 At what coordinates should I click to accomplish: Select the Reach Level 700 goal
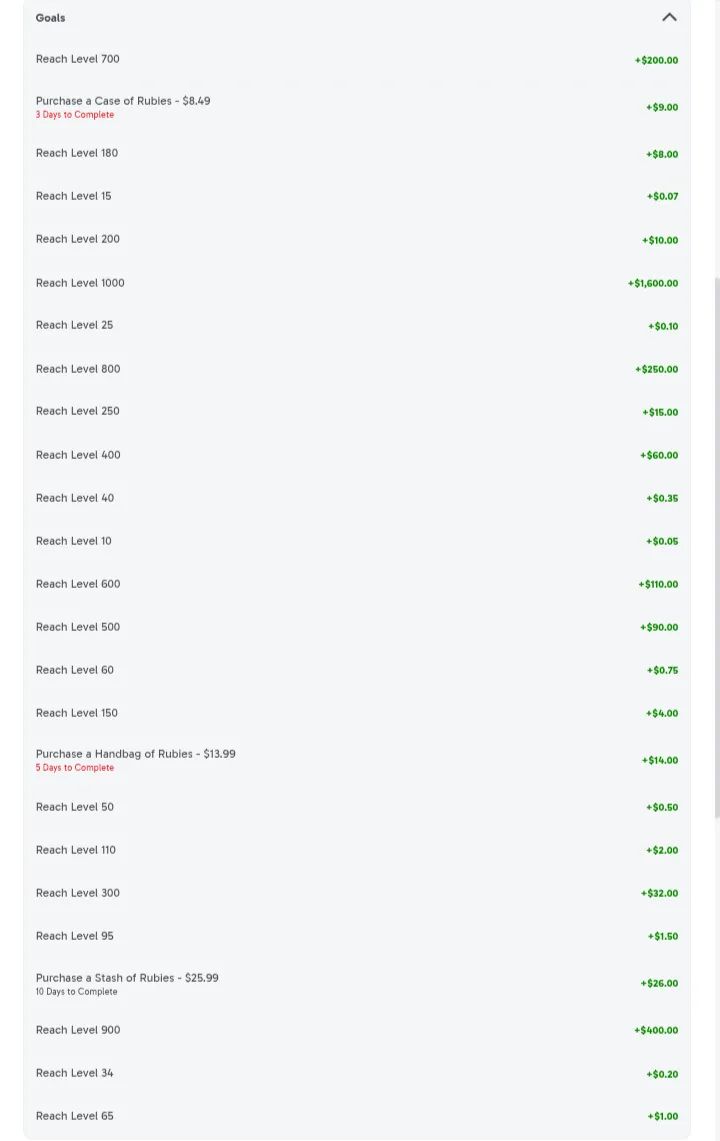[78, 59]
